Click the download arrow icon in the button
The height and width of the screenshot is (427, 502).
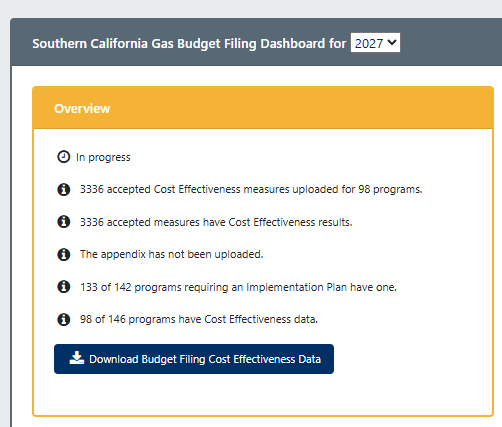[x=77, y=358]
